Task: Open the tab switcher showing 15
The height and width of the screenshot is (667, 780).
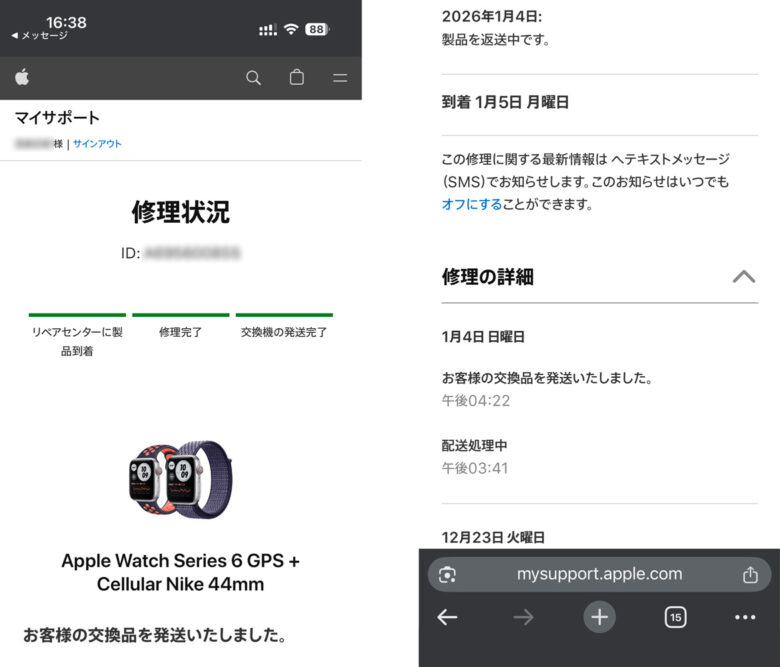Action: click(x=675, y=617)
